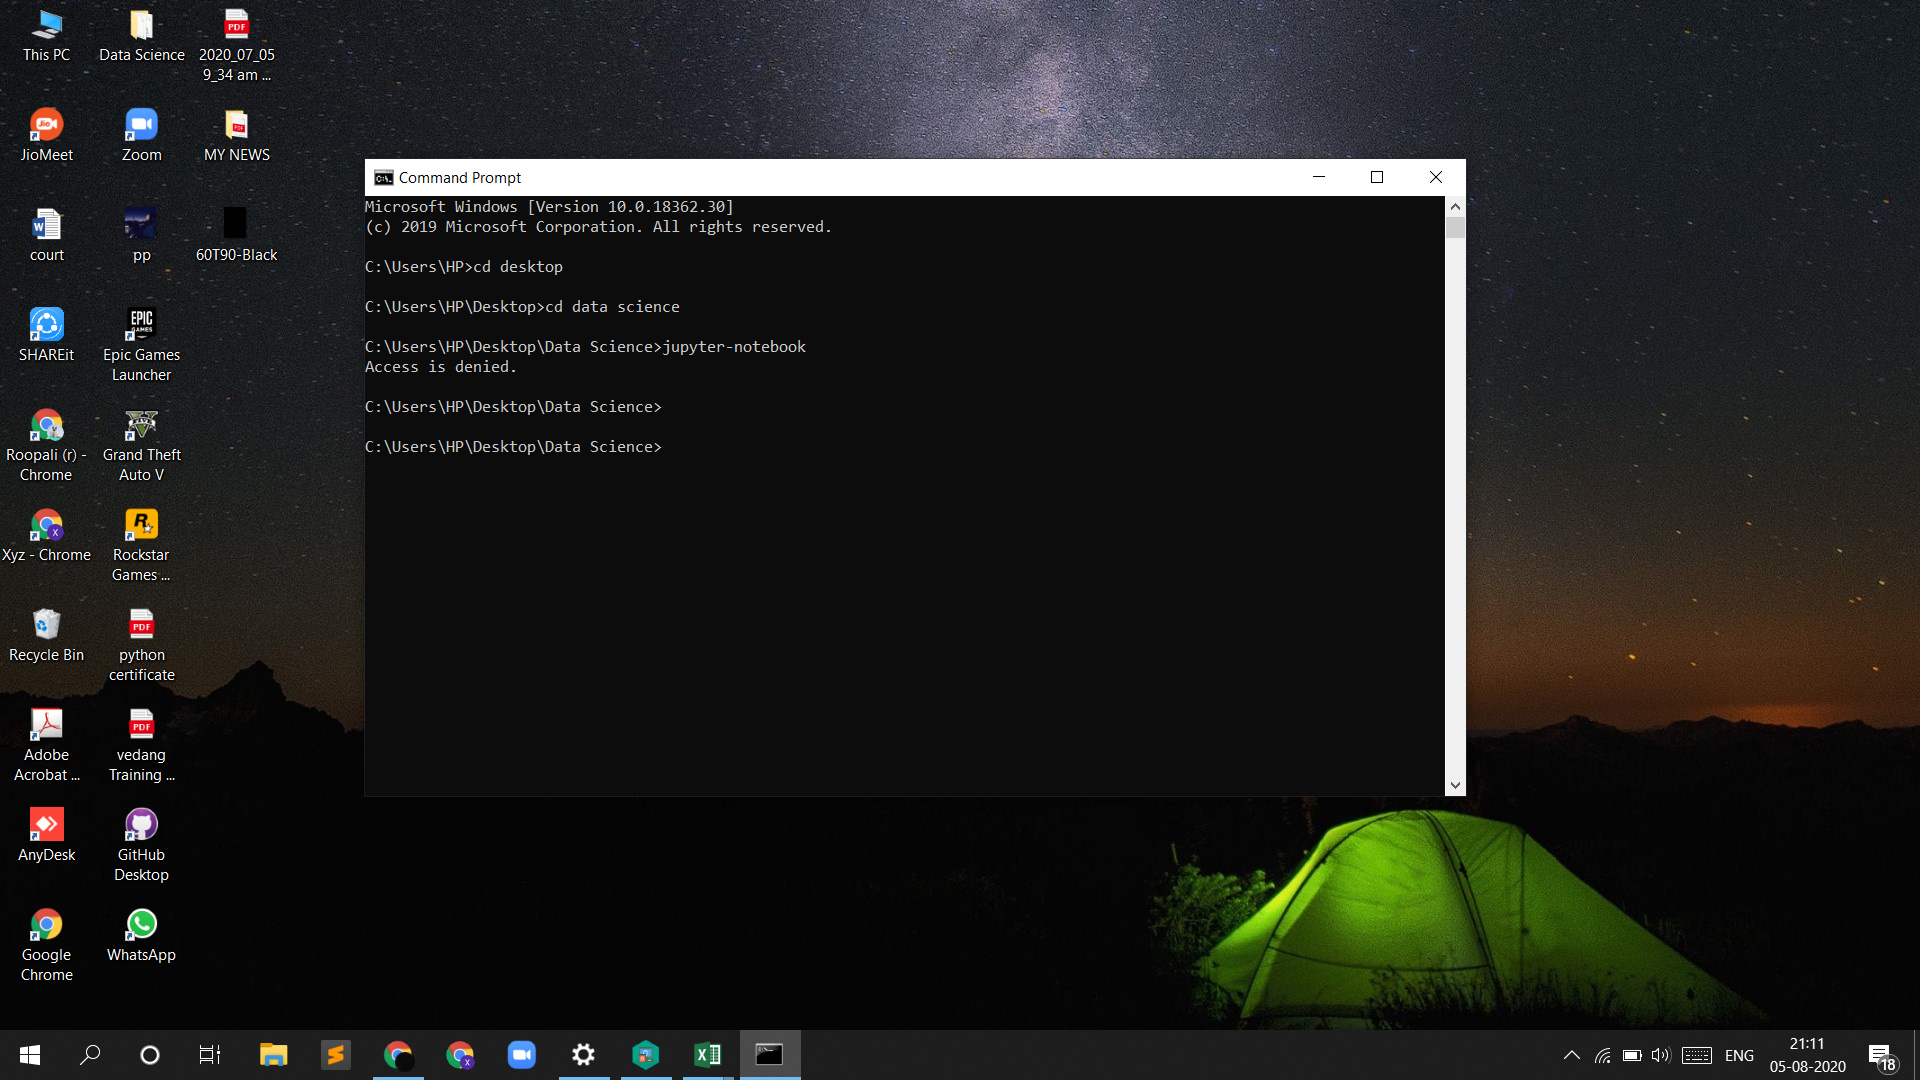Expand the hidden system tray icons
The image size is (1920, 1080).
pos(1571,1055)
